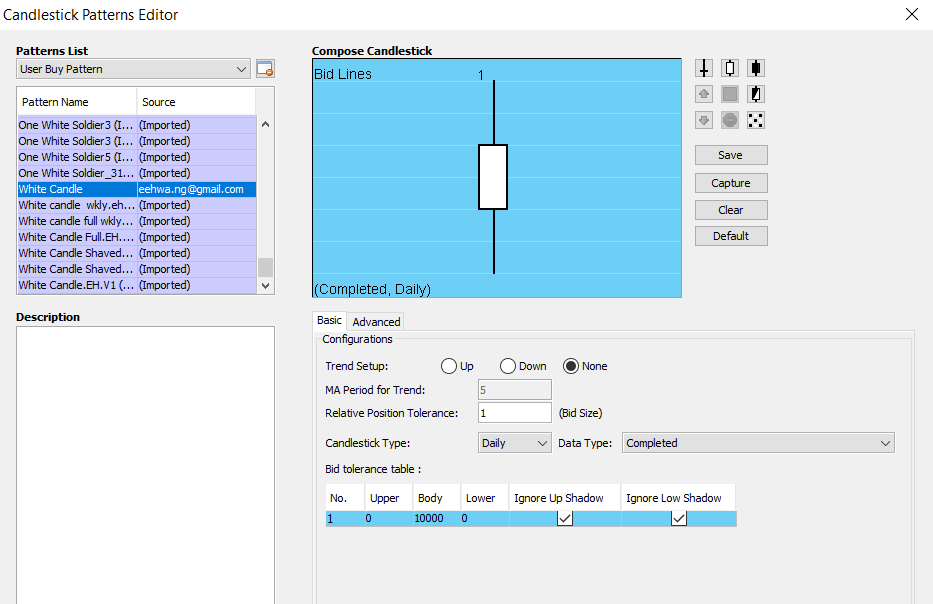This screenshot has width=933, height=604.
Task: Click inside the Description text box
Action: (145, 465)
